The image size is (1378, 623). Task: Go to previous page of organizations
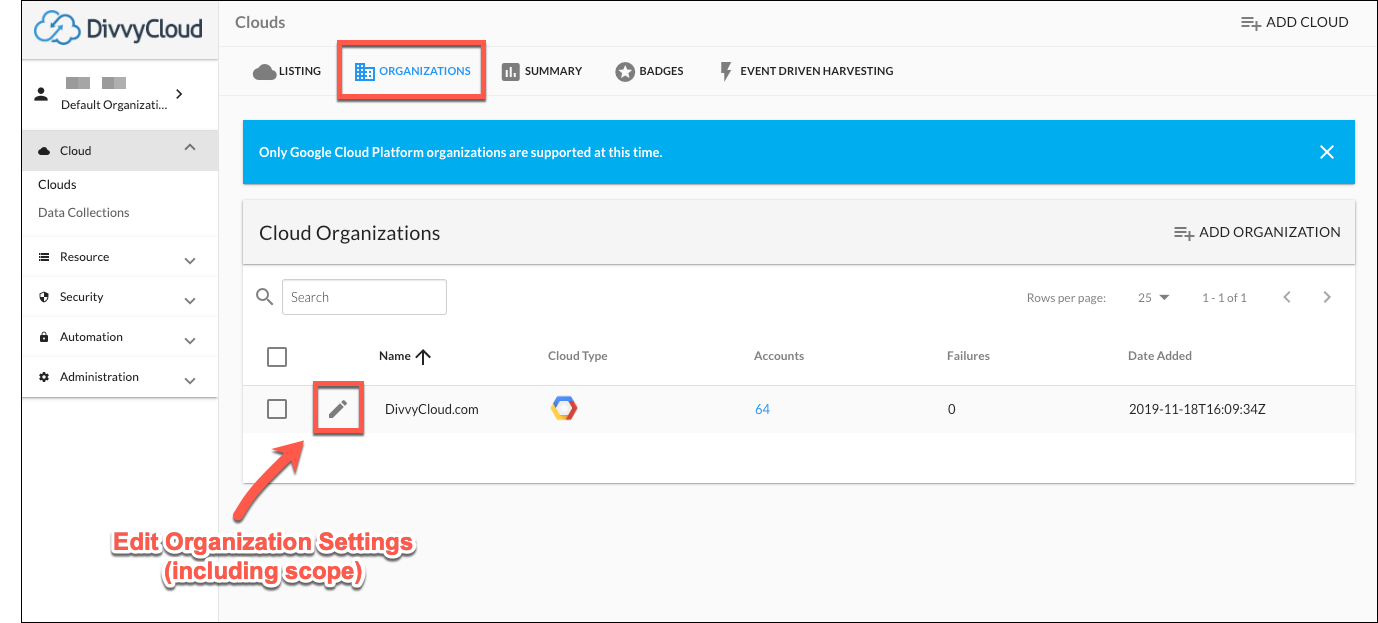coord(1287,297)
